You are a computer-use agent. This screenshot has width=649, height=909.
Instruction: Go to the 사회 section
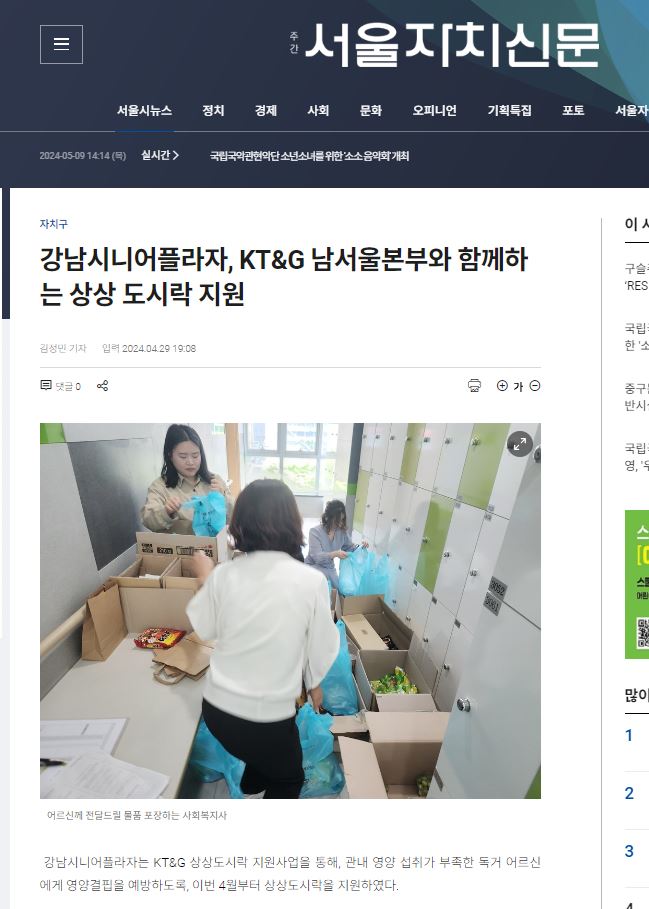[318, 110]
